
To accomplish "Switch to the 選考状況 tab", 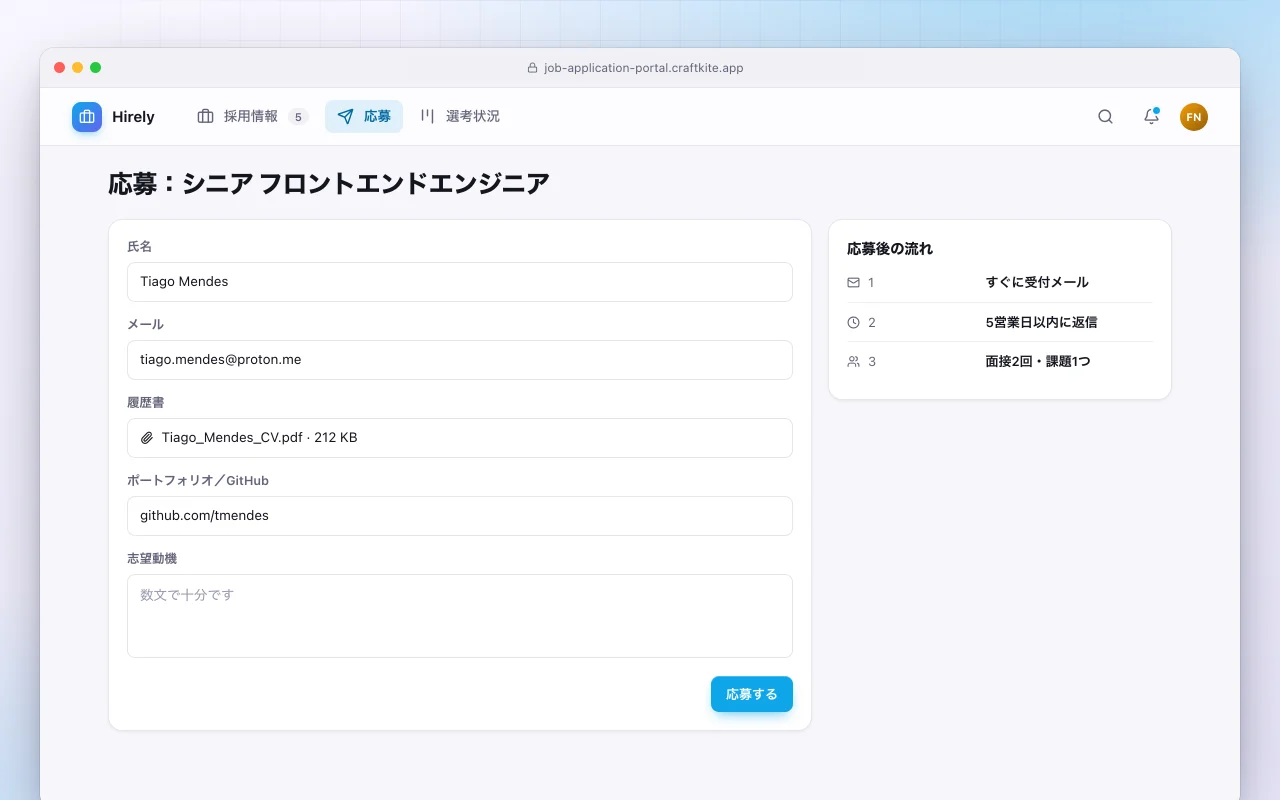I will coord(460,117).
